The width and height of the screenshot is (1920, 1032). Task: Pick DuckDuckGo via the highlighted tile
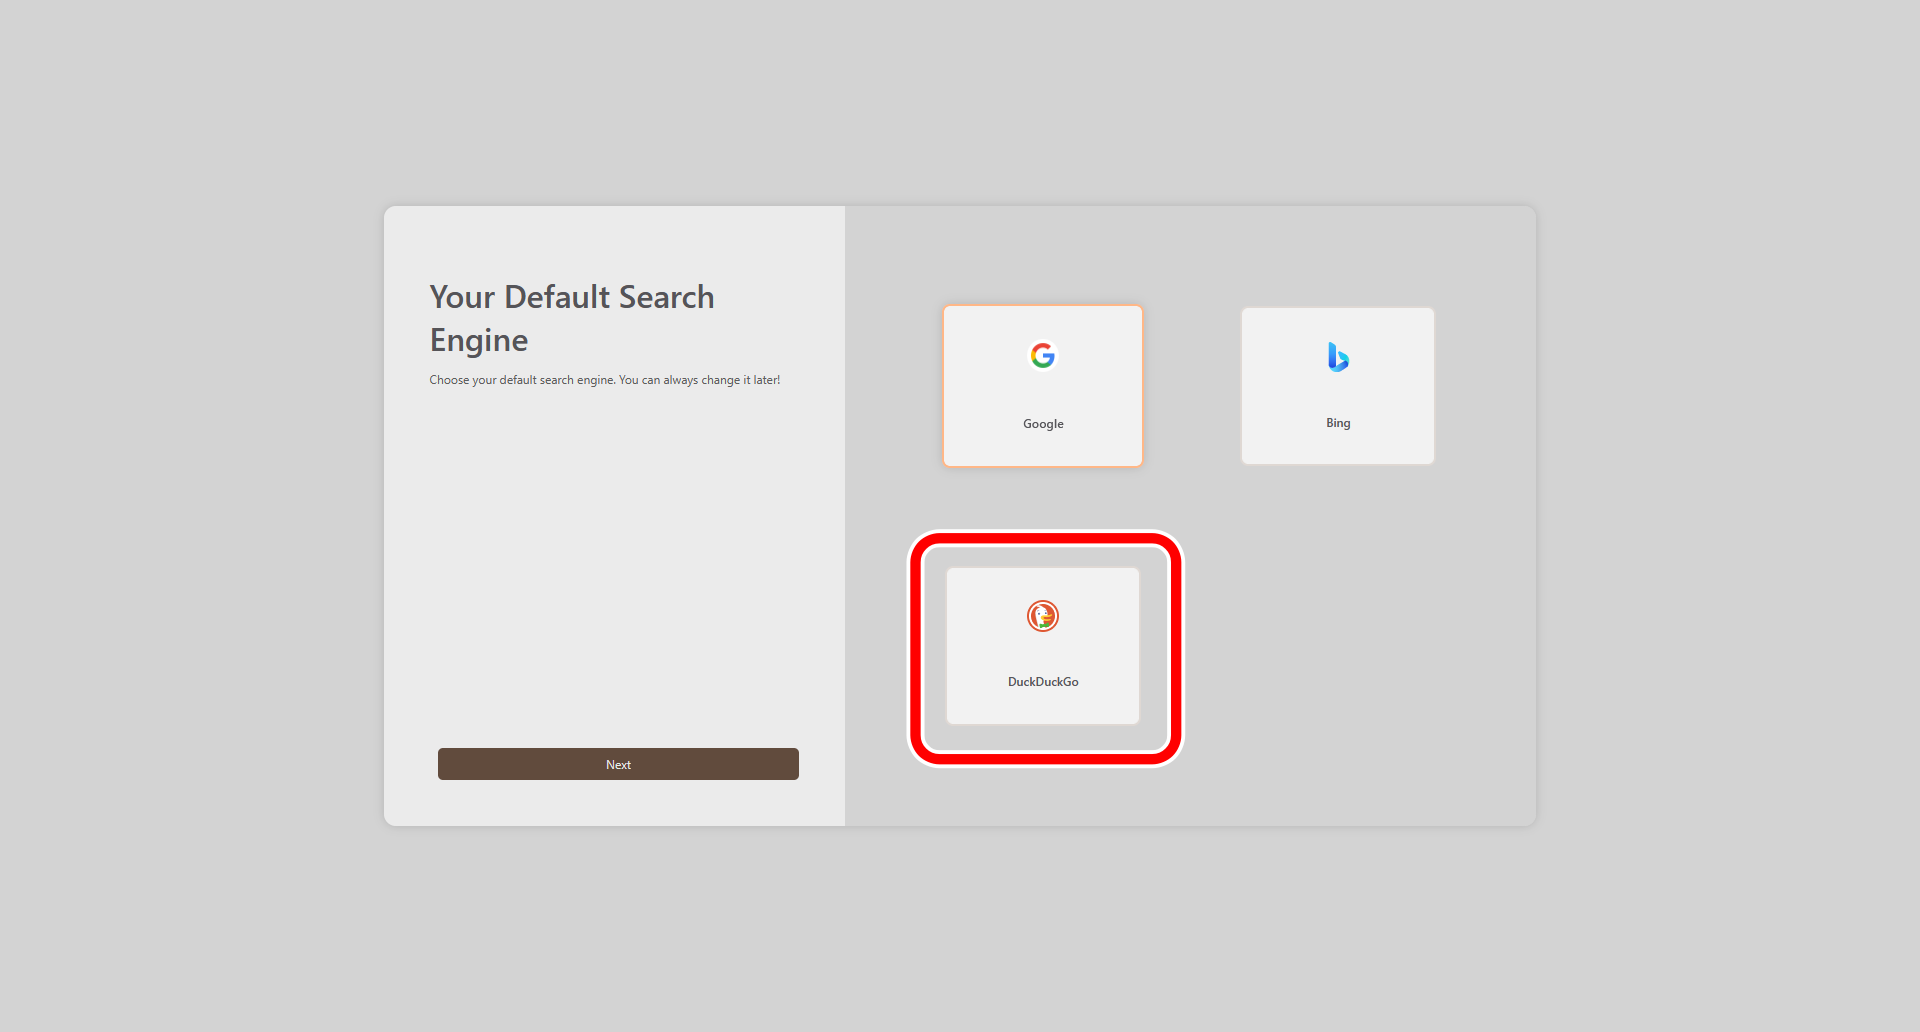1043,646
